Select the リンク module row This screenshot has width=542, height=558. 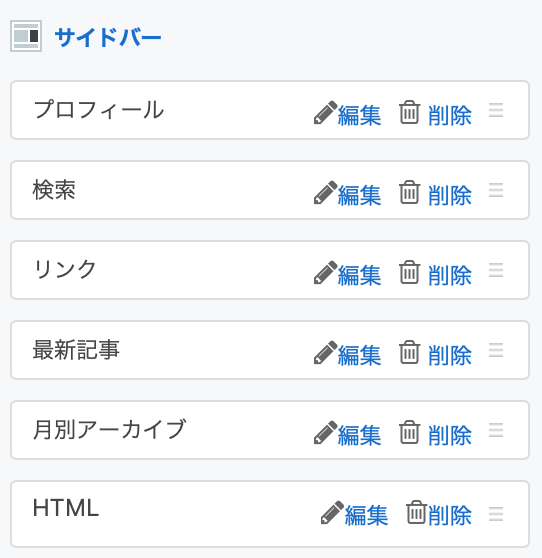click(x=270, y=270)
